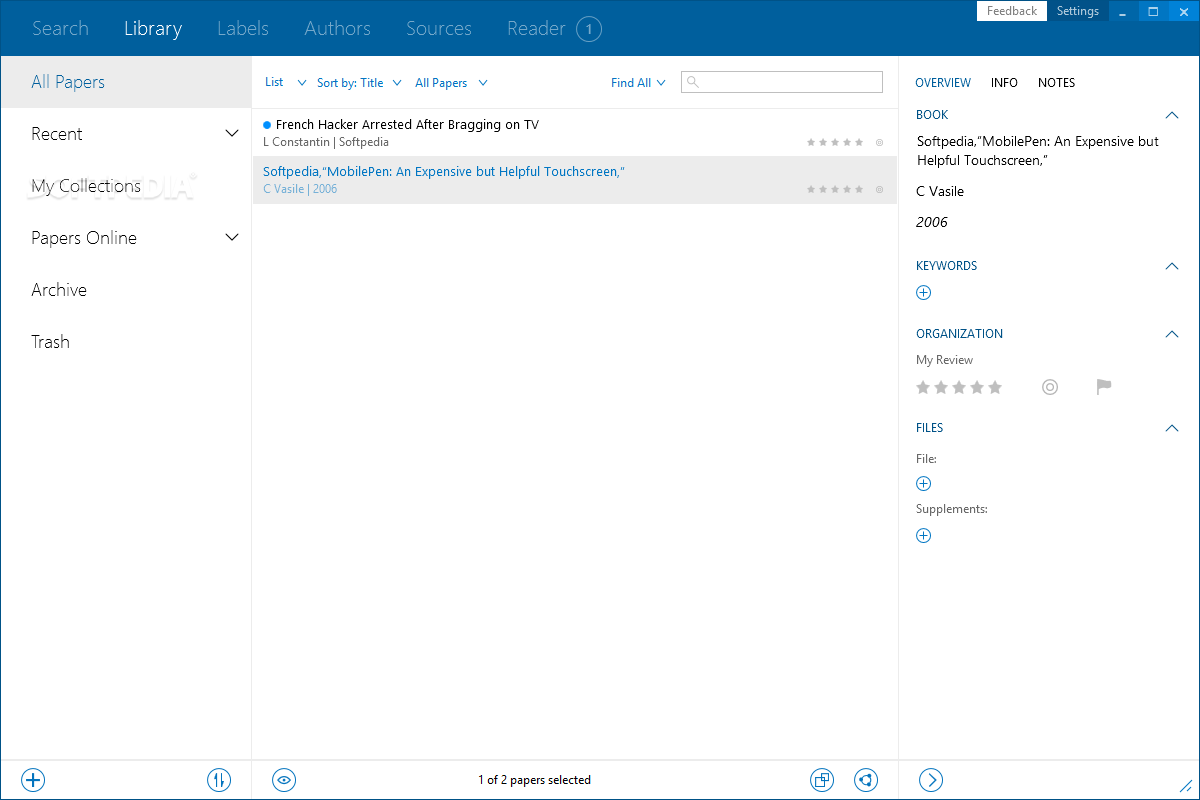Expand the Recent sidebar section chevron
Image resolution: width=1200 pixels, height=800 pixels.
coord(232,133)
